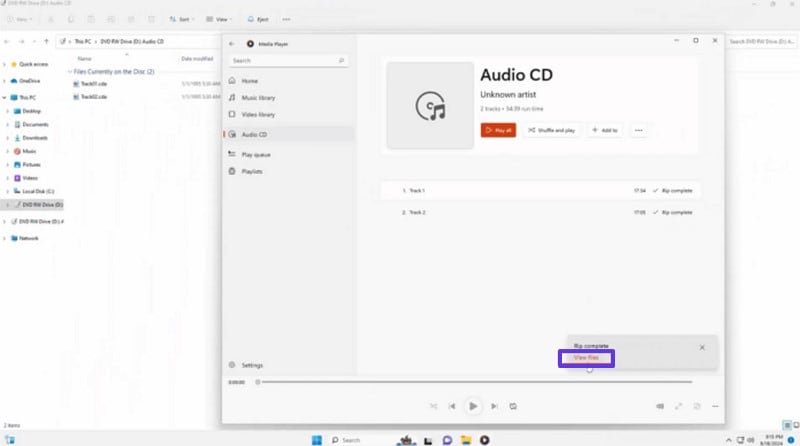Open the Add to menu

(x=605, y=130)
